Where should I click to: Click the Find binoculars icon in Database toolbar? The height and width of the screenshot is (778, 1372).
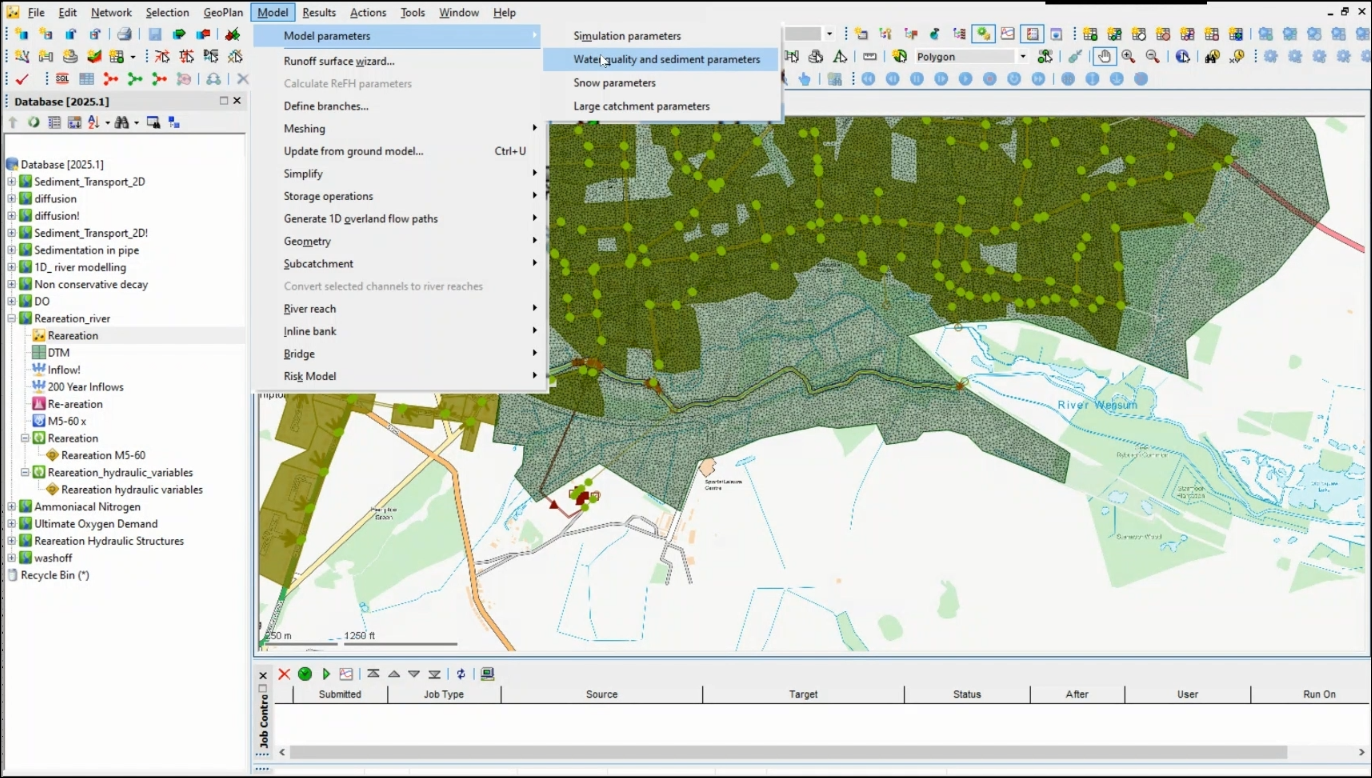pos(122,122)
